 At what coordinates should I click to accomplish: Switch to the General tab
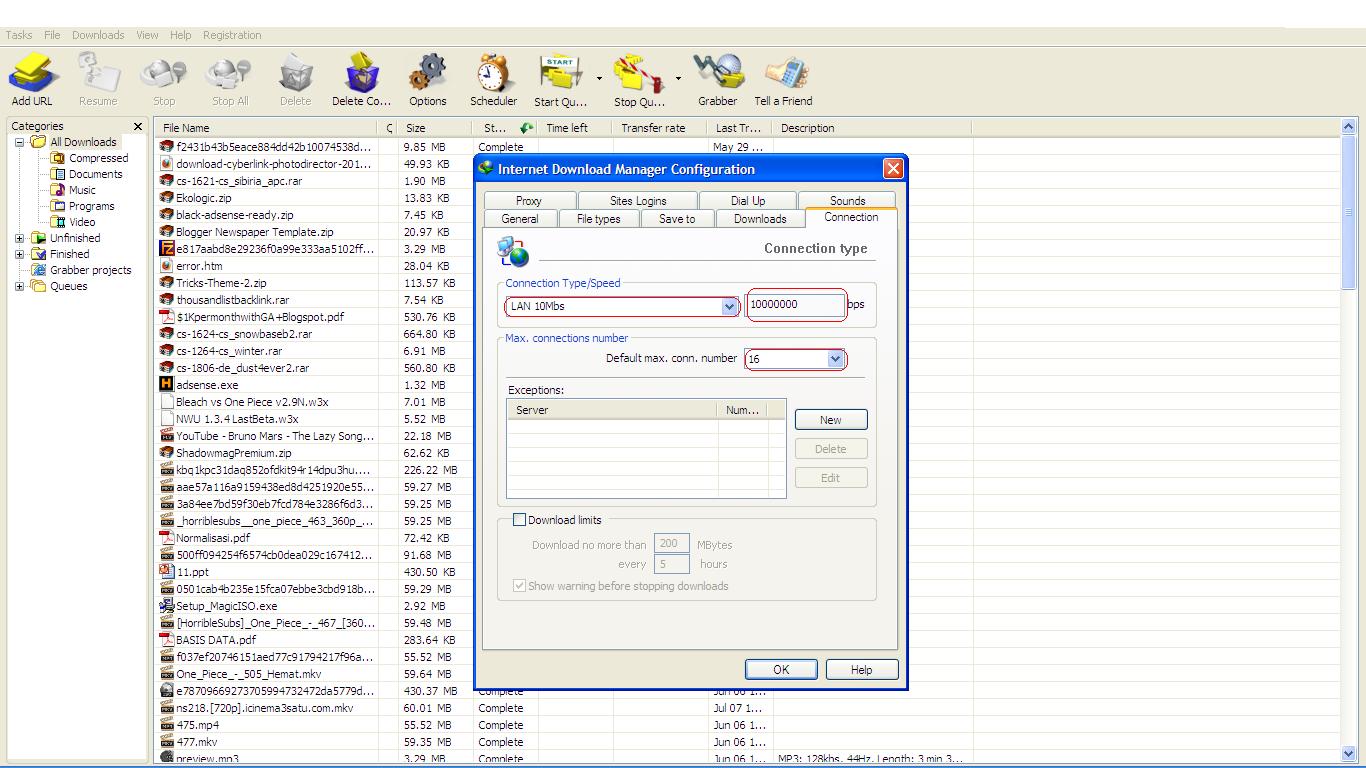520,219
